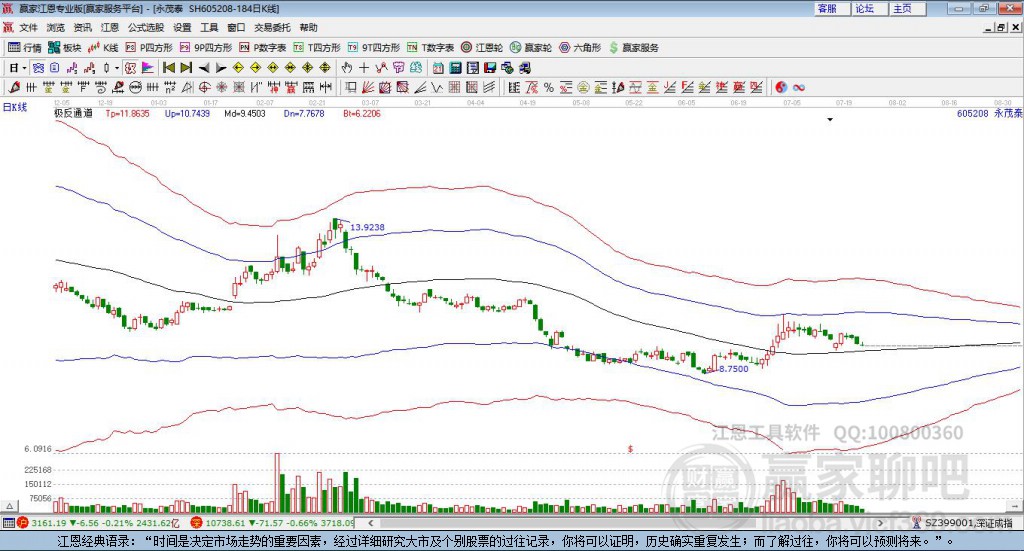The height and width of the screenshot is (551, 1024).
Task: Open the 交易委托 menu
Action: click(272, 27)
